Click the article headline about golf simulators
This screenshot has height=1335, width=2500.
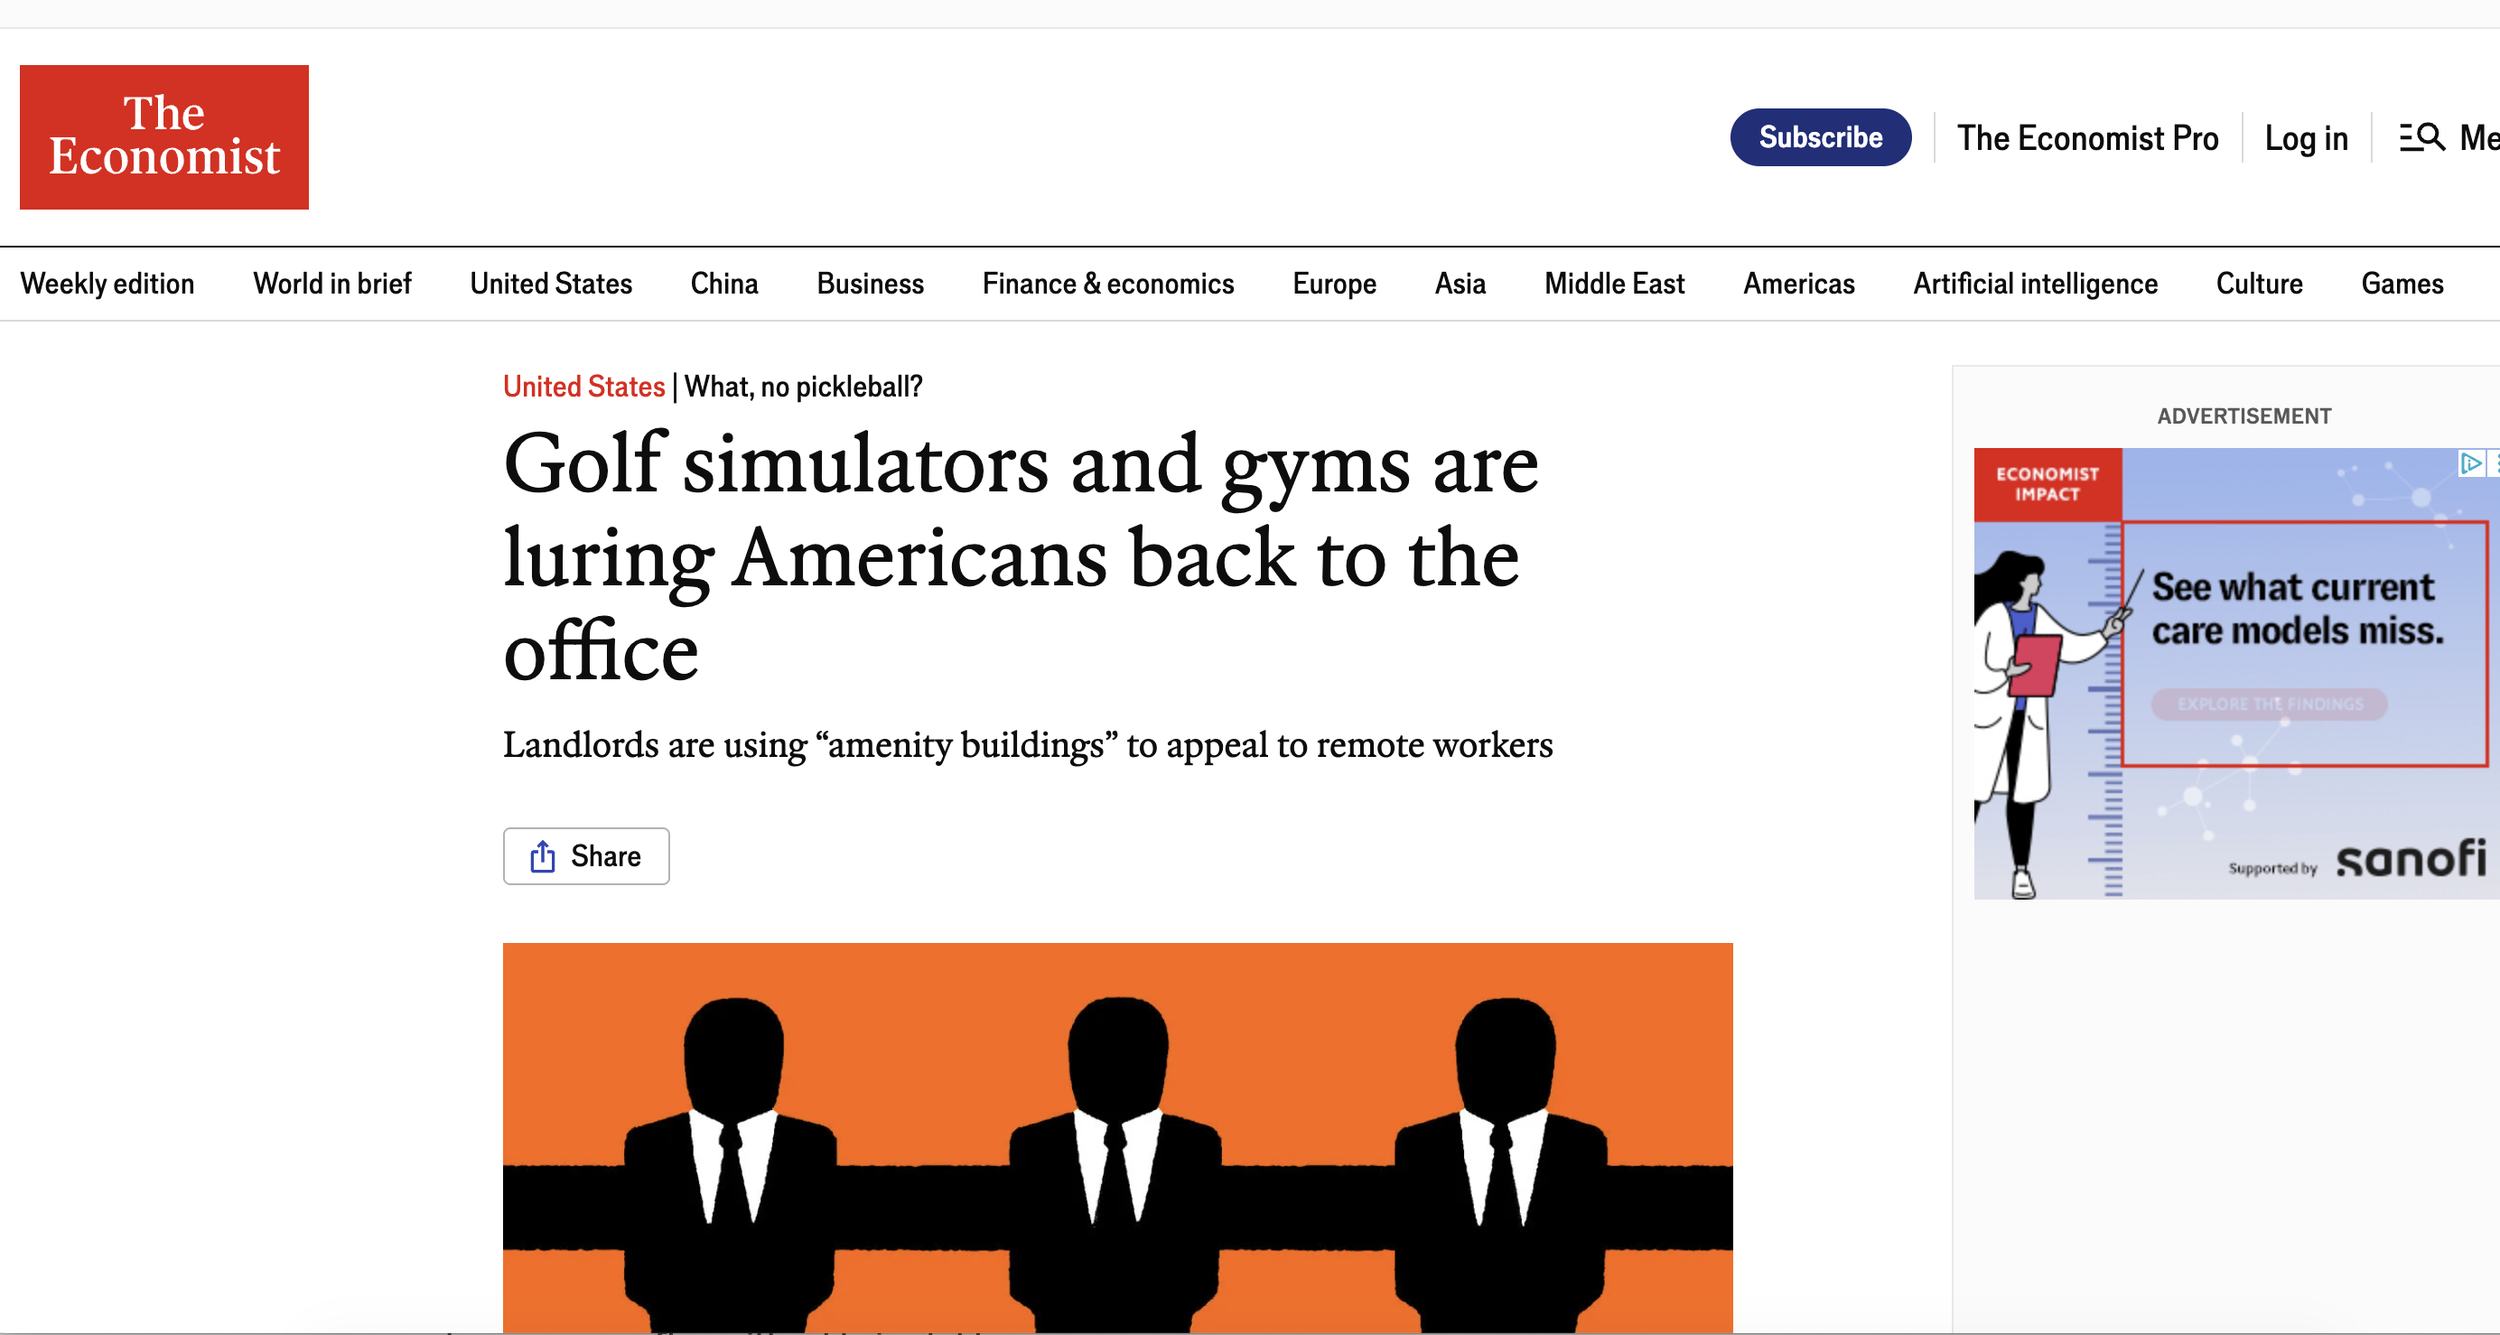tap(1020, 557)
